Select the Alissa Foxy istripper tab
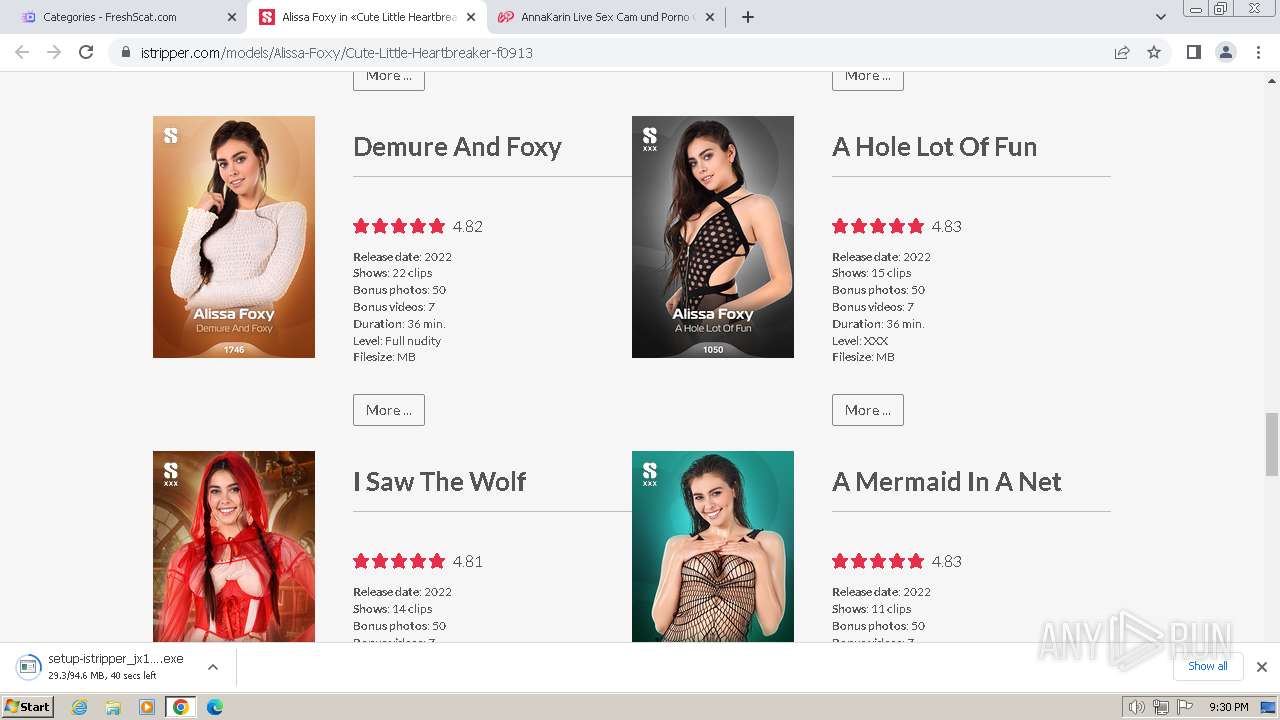 point(367,17)
